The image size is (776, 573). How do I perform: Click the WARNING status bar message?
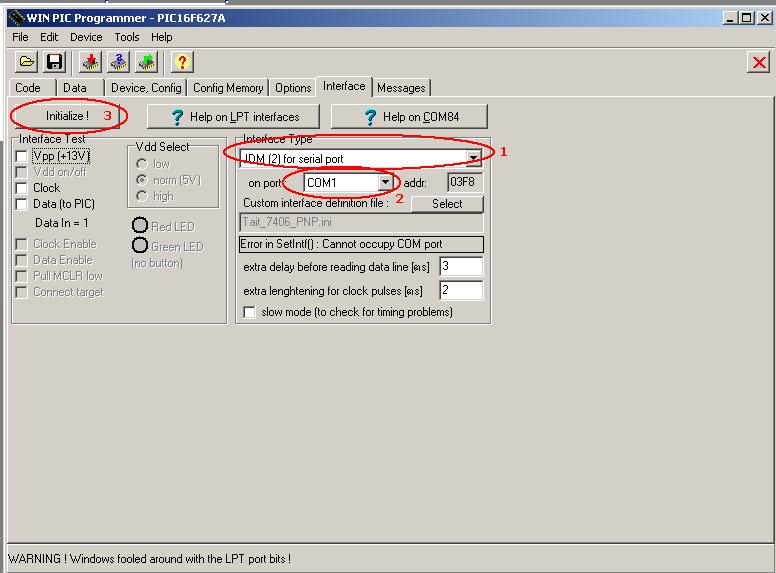tap(149, 559)
